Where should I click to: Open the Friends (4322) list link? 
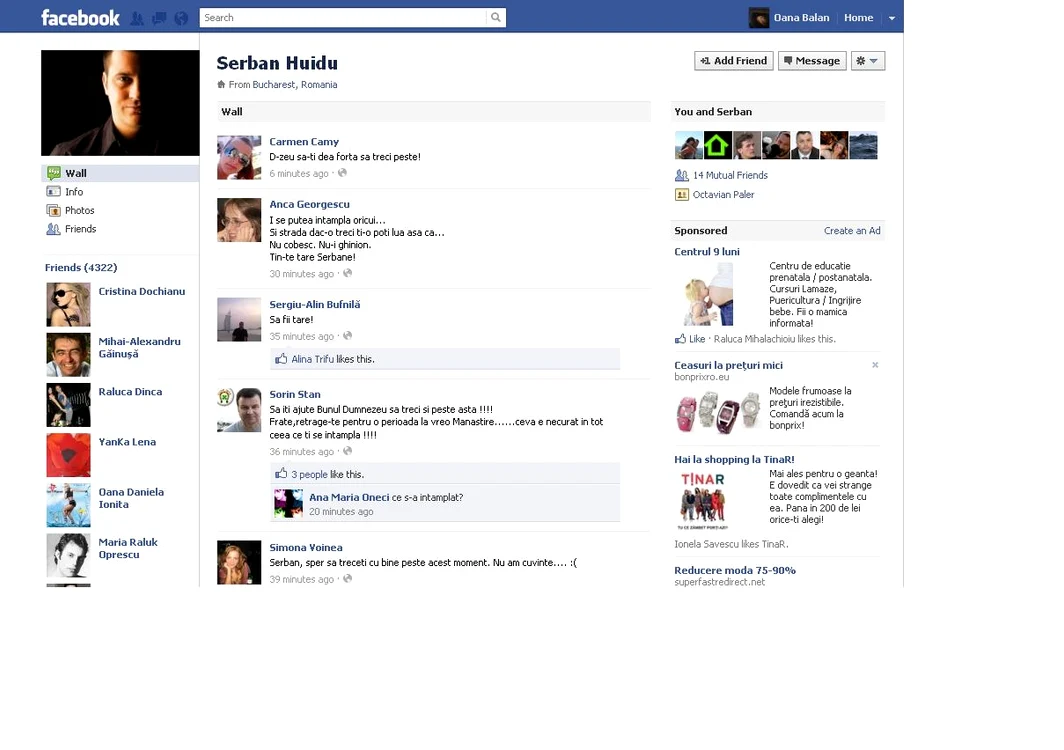81,267
